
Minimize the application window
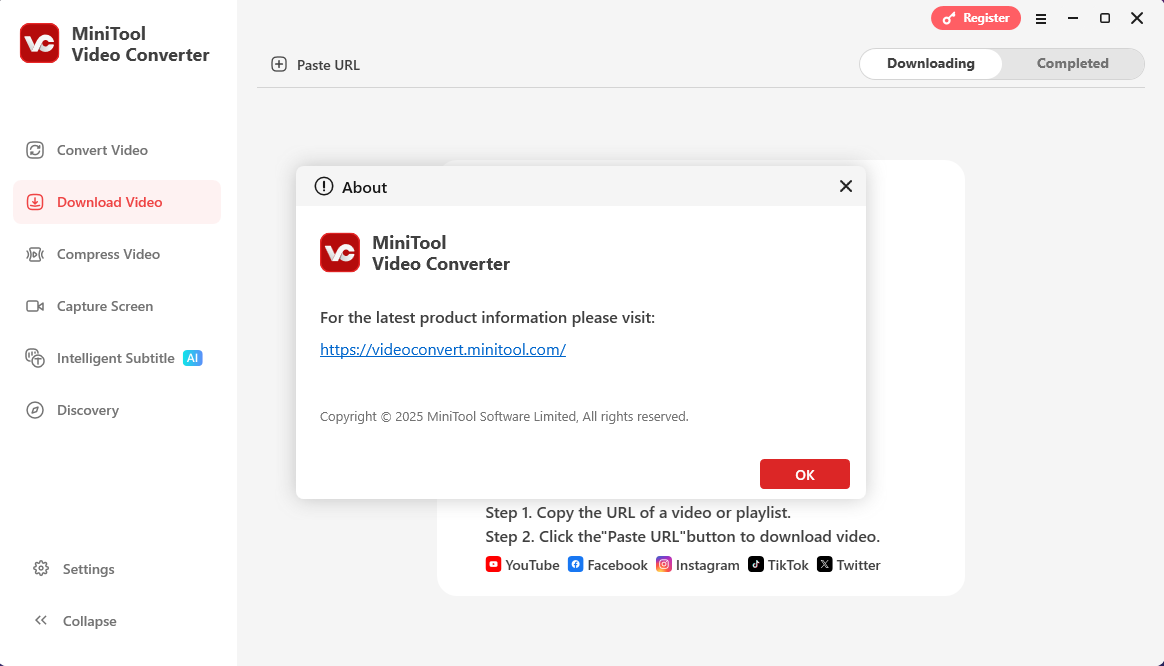coord(1073,18)
